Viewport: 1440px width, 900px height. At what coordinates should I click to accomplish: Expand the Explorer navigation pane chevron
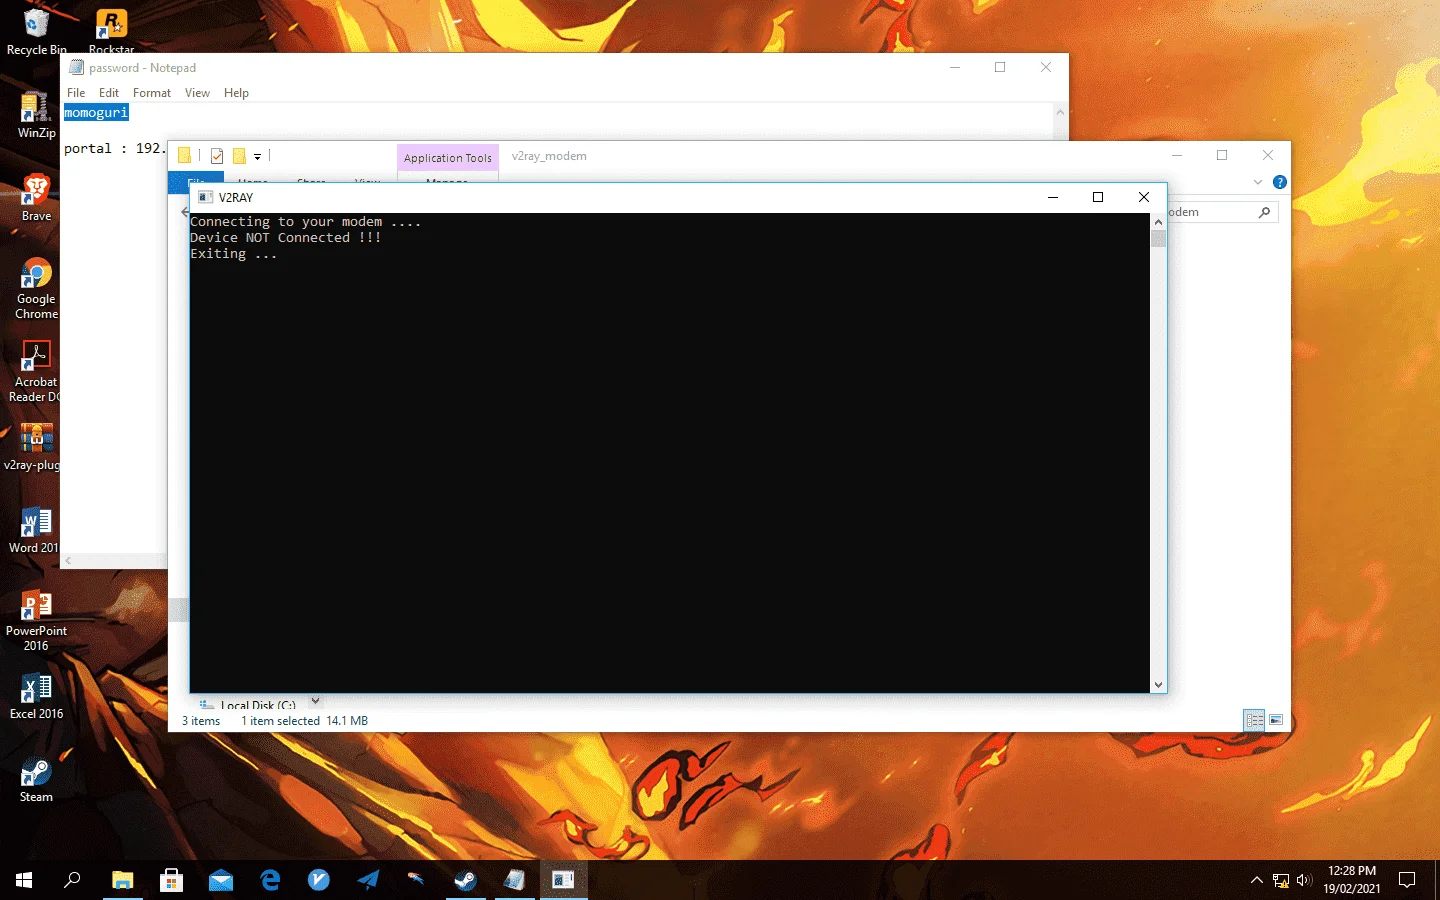click(315, 701)
